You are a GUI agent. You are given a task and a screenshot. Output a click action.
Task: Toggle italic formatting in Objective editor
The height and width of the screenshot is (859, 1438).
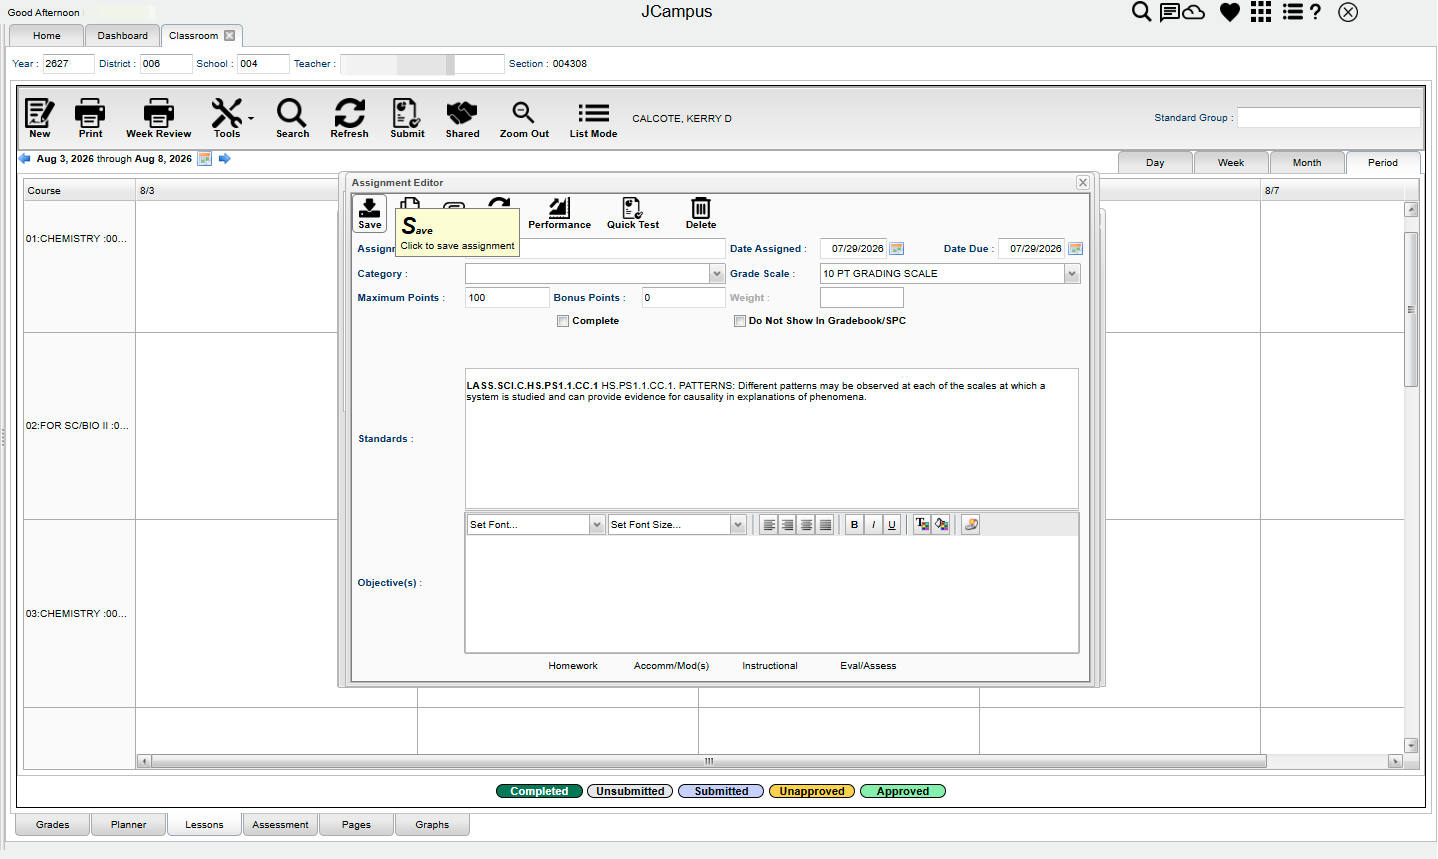pos(873,525)
